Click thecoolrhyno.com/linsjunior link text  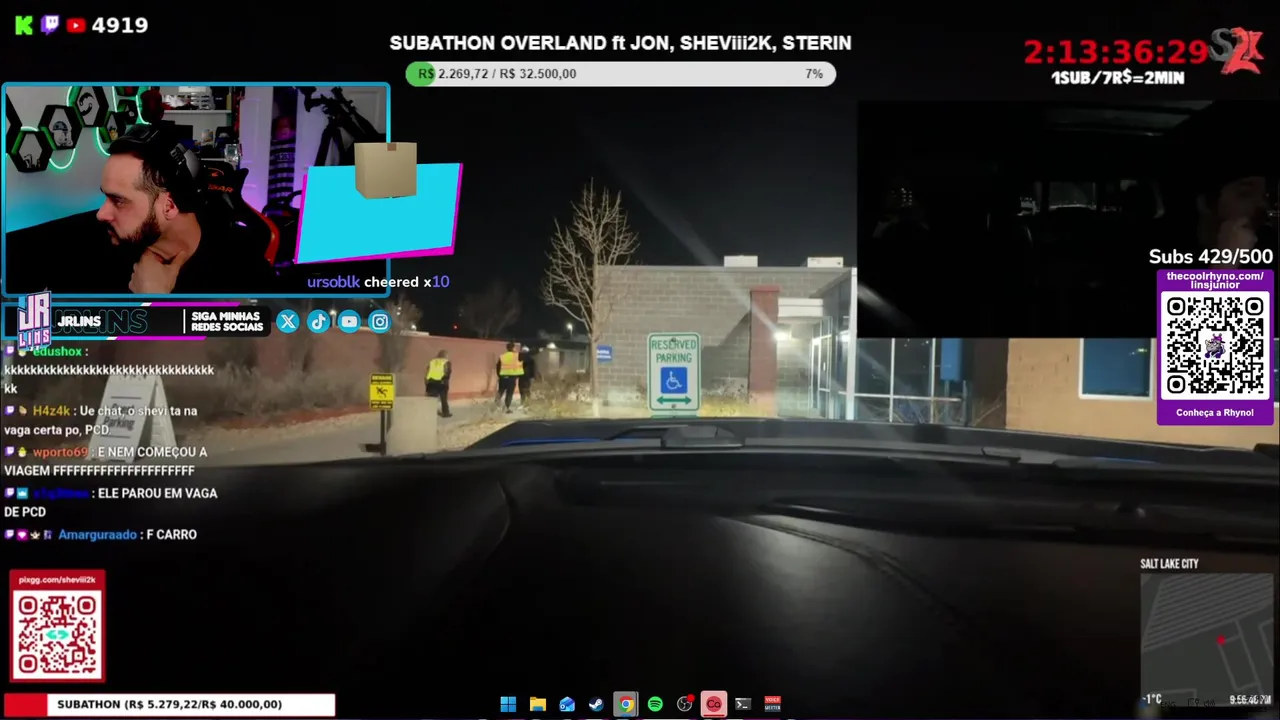[1215, 280]
